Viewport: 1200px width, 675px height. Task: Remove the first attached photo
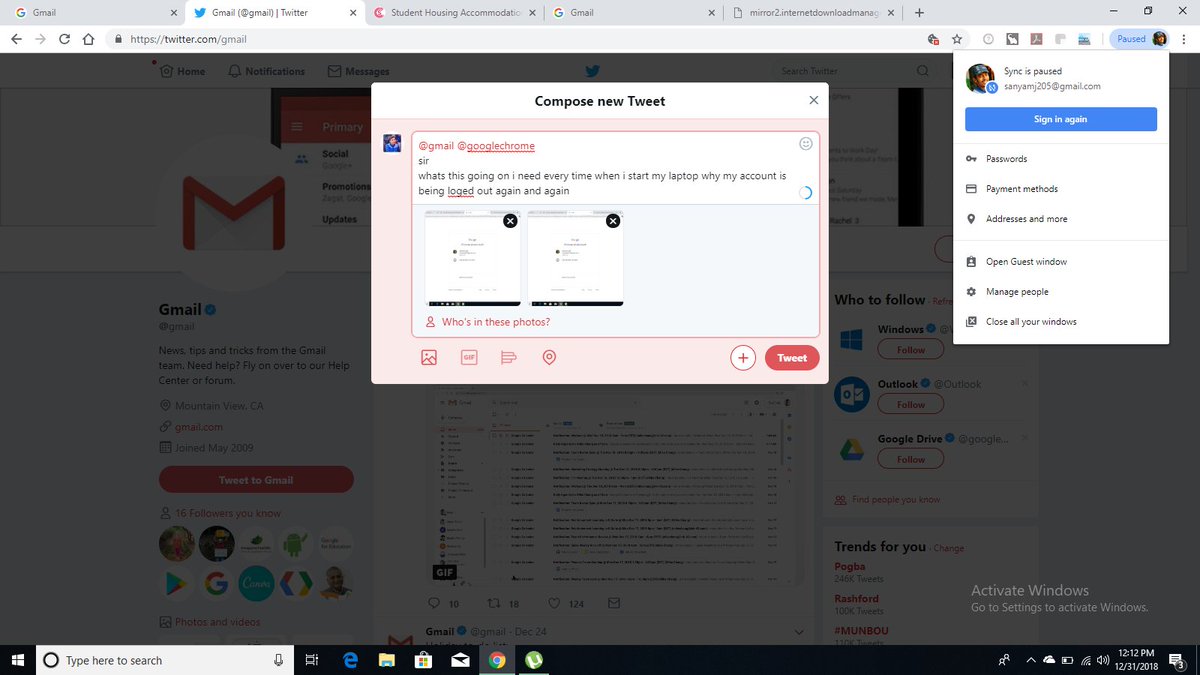510,221
